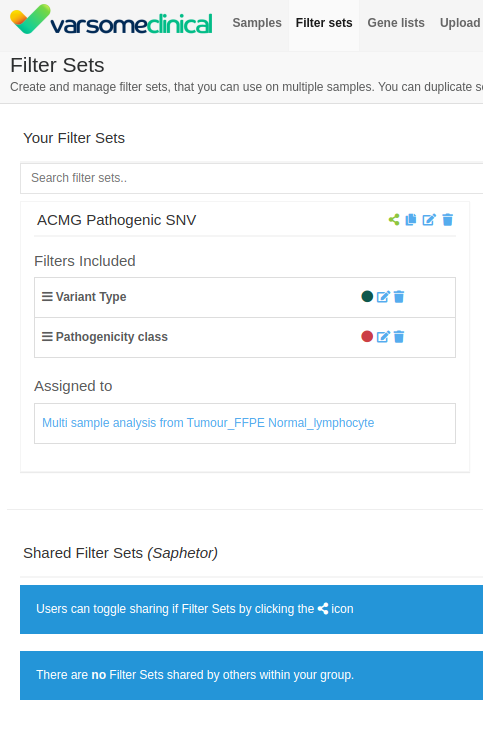483x743 pixels.
Task: Edit the Pathogenicity class filter
Action: point(383,336)
